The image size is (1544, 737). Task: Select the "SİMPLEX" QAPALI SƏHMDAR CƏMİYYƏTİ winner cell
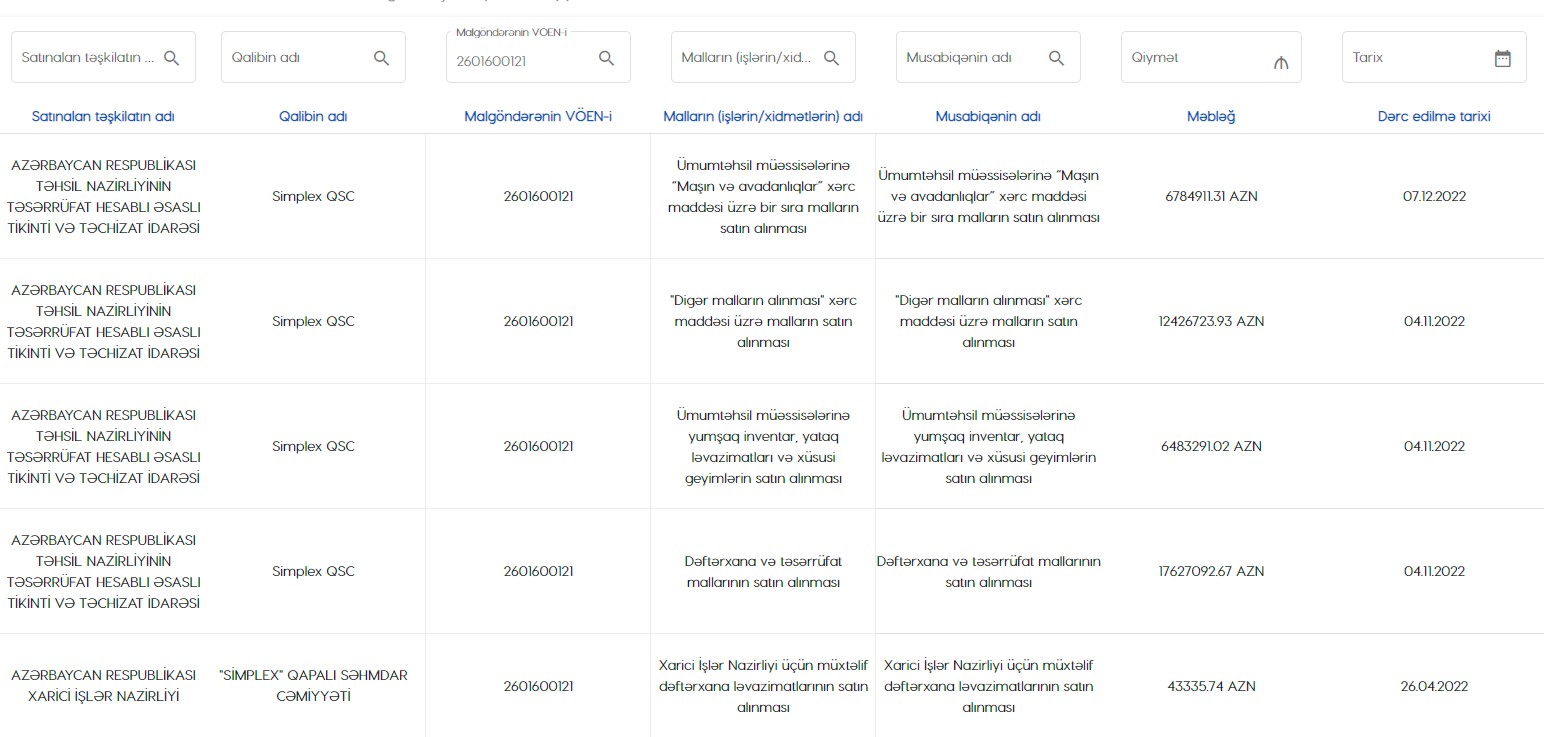[313, 686]
